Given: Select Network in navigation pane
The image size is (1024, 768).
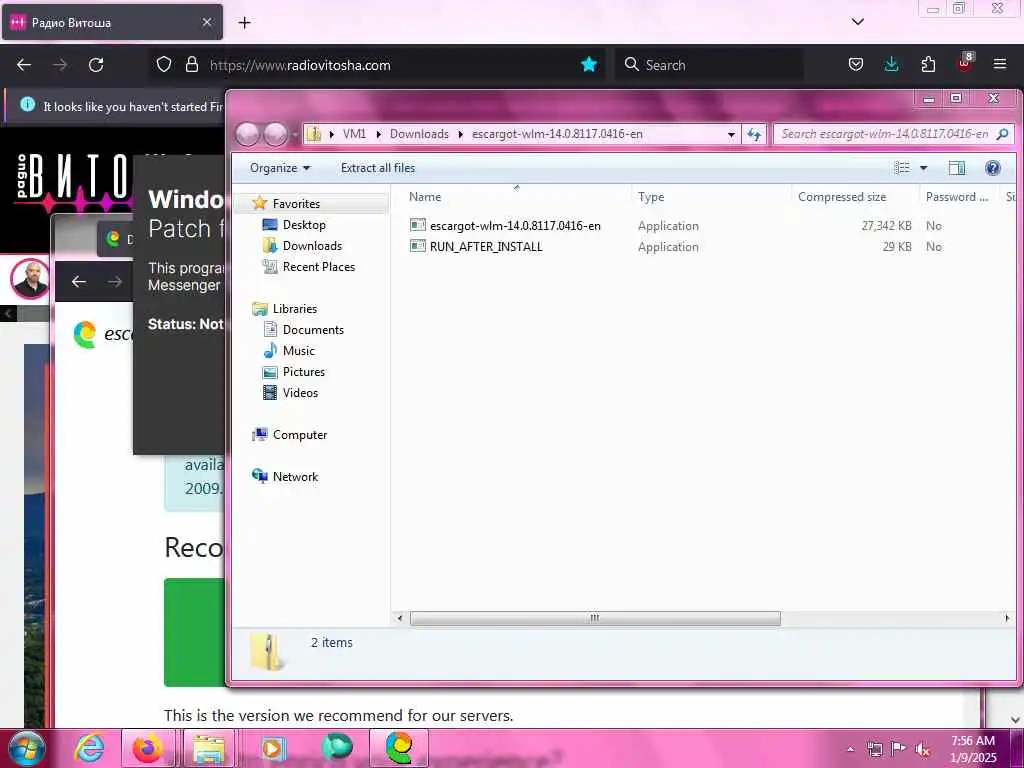Looking at the screenshot, I should (x=295, y=477).
